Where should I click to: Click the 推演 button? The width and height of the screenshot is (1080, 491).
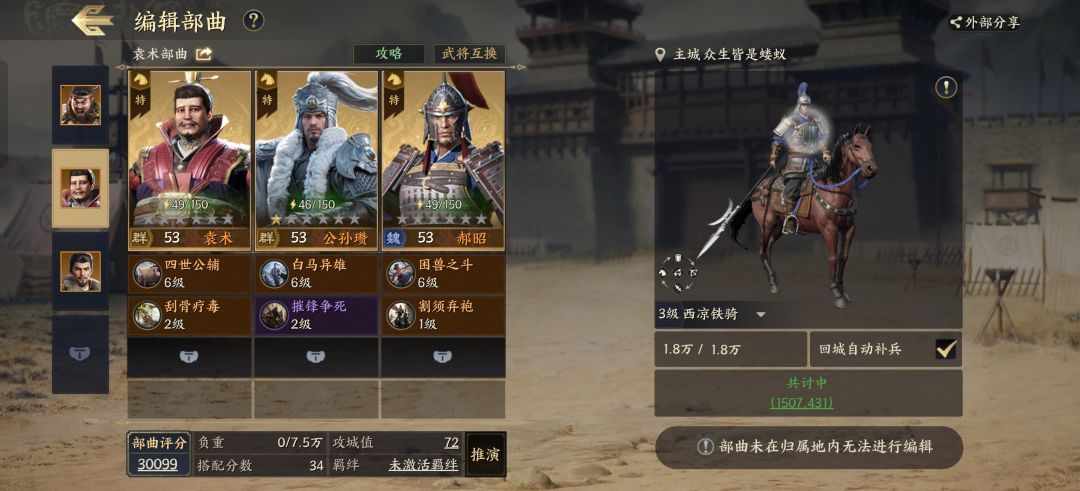tap(486, 455)
